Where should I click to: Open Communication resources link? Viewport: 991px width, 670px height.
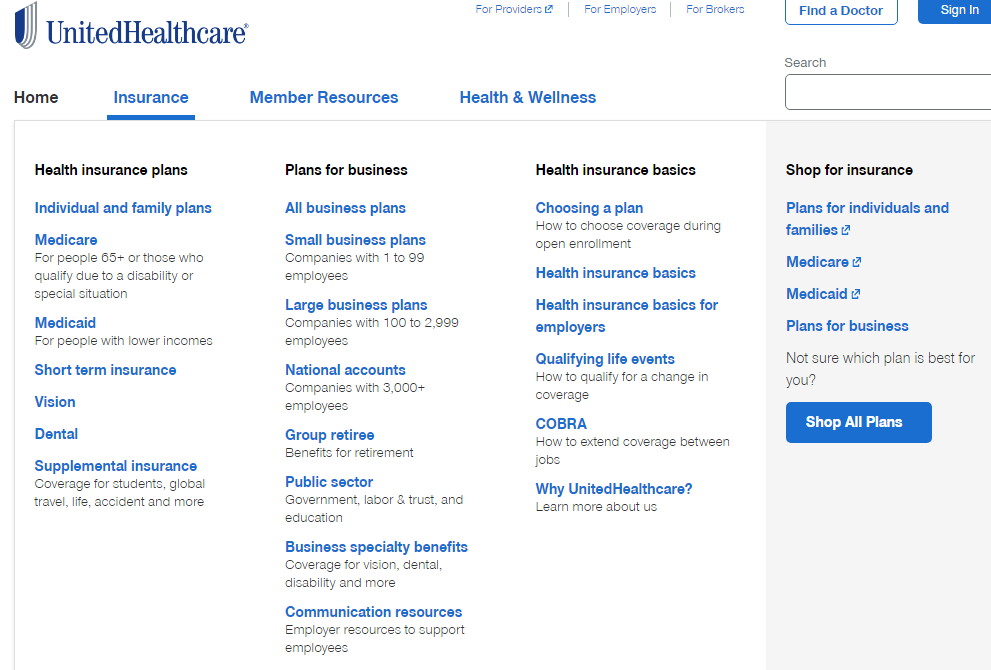[x=373, y=612]
